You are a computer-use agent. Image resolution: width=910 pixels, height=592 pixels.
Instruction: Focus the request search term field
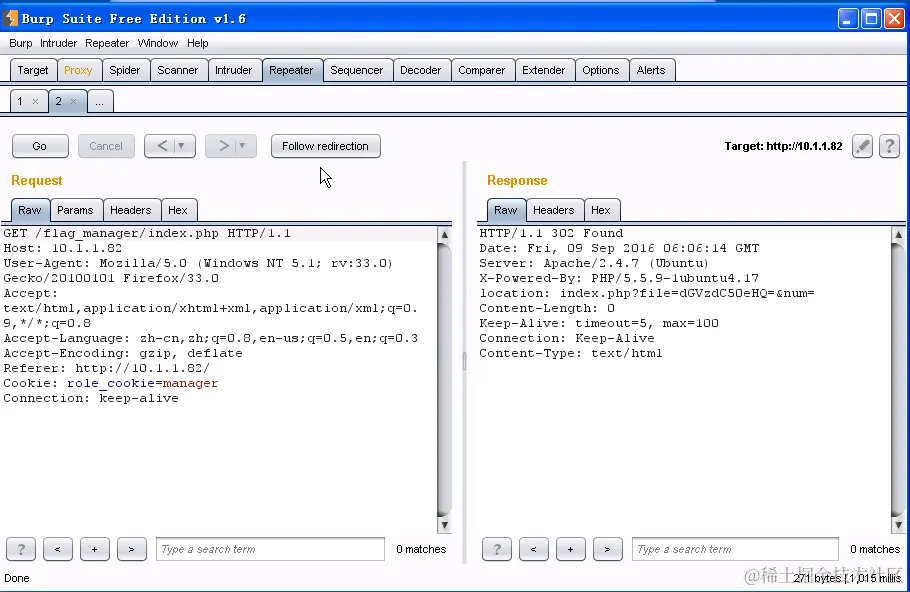coord(270,549)
